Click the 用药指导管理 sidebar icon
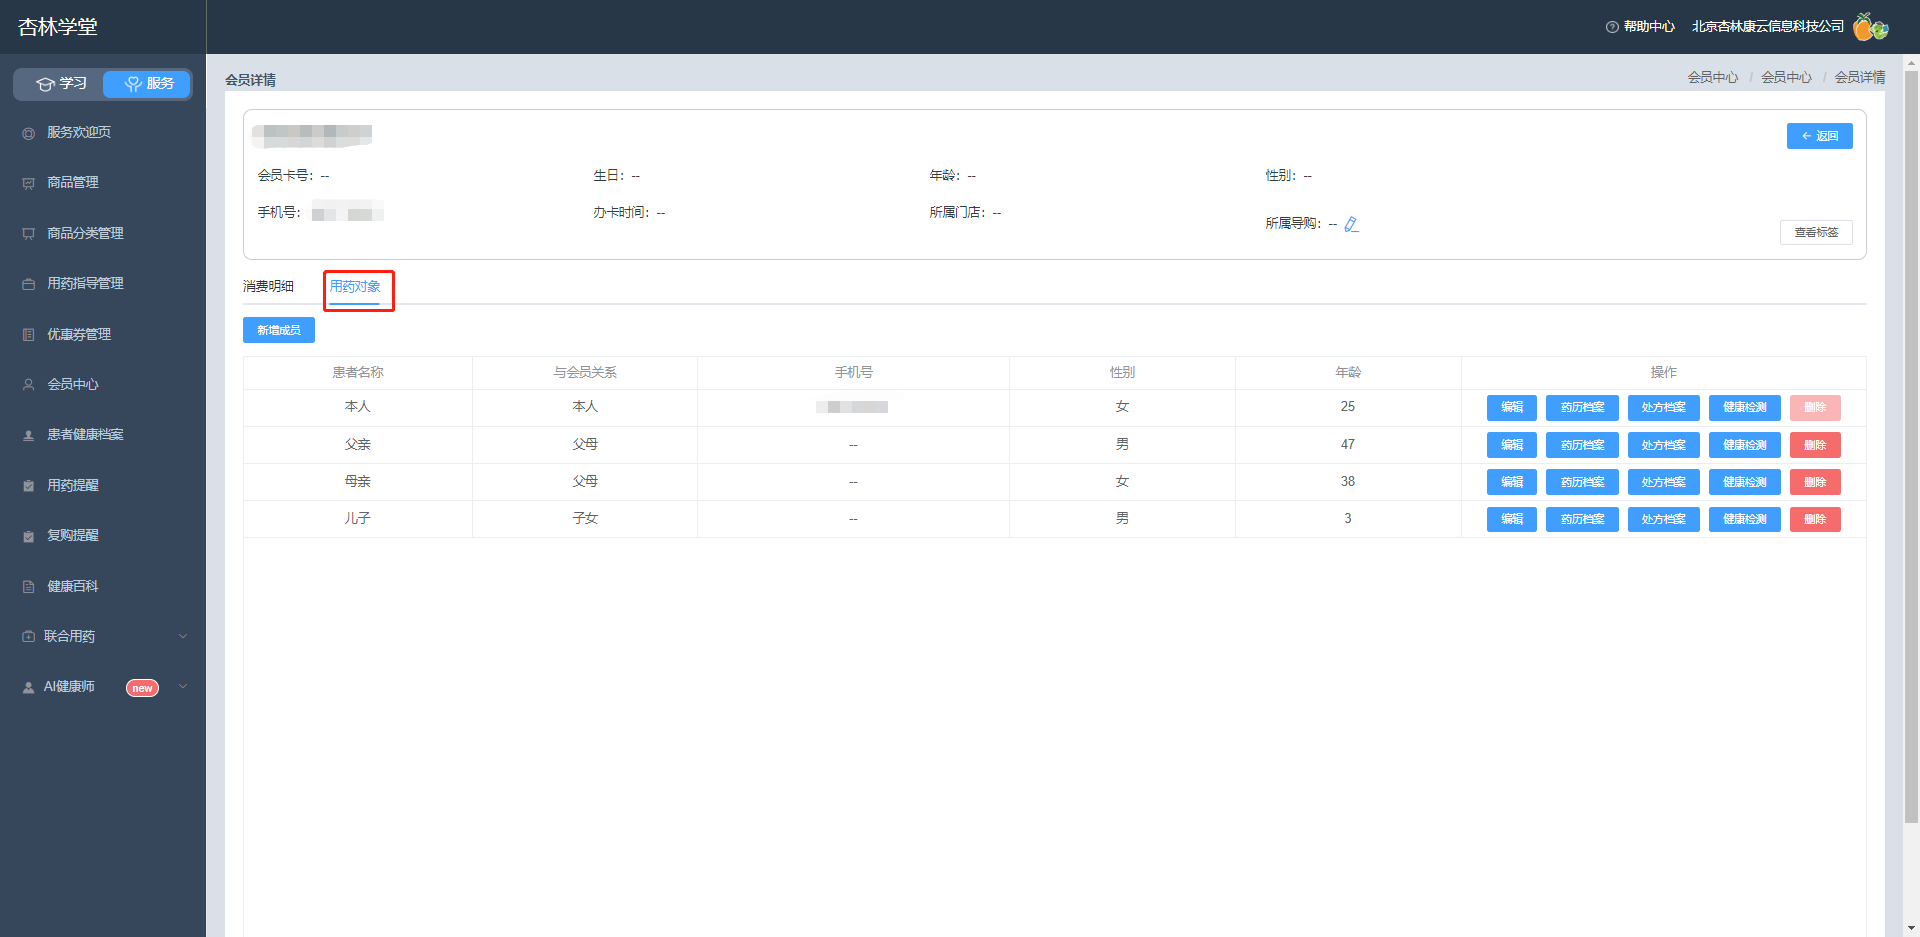 tap(28, 284)
